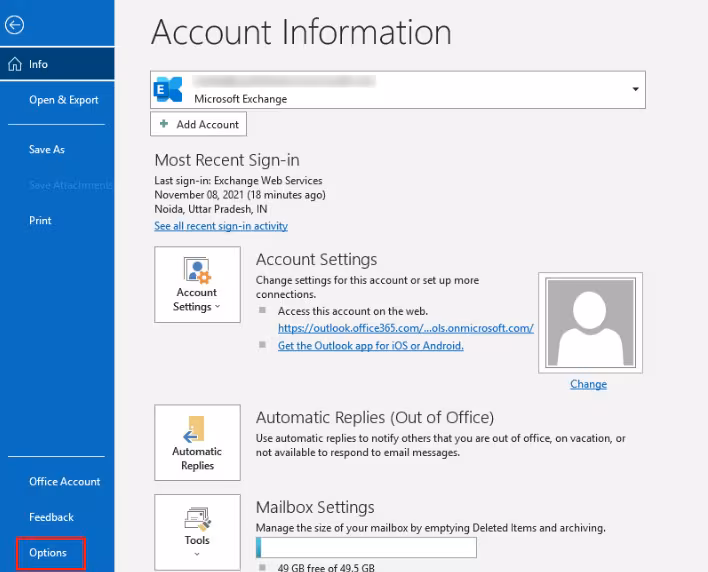Click the Account Information heading
Screen dimensions: 708x572
tap(302, 32)
